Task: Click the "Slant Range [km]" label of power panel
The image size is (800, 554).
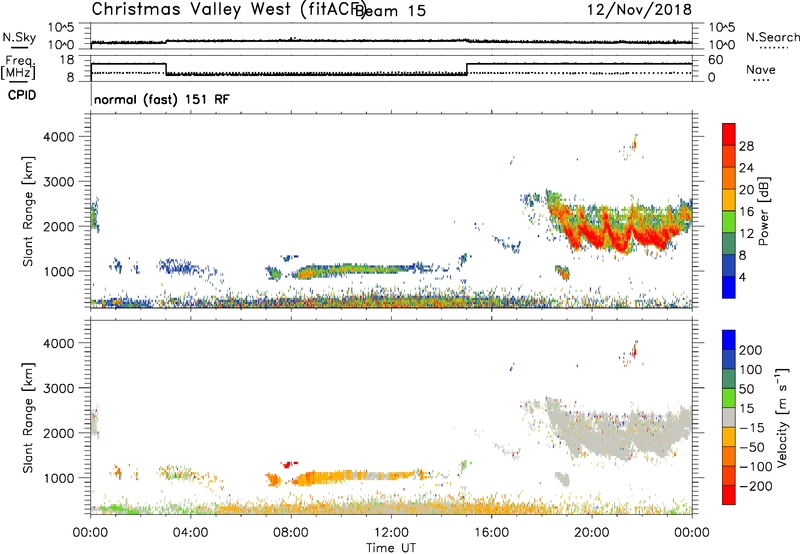Action: click(28, 211)
